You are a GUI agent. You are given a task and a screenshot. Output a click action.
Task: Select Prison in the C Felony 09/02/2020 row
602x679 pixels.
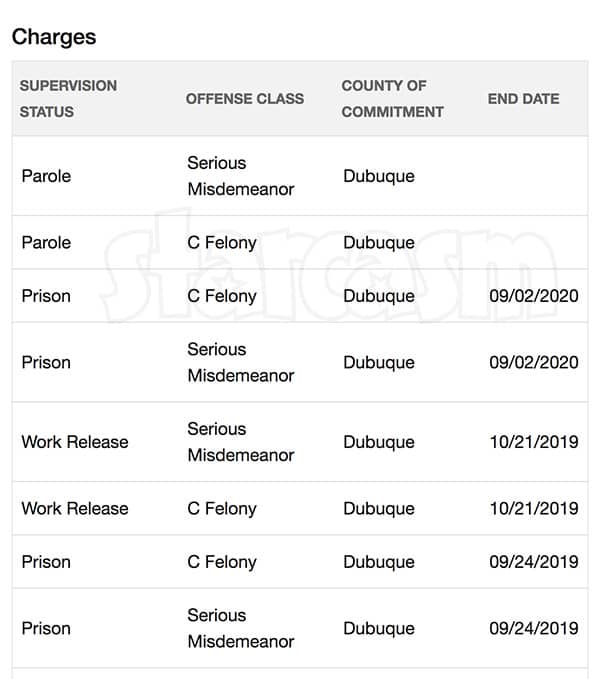(x=46, y=296)
